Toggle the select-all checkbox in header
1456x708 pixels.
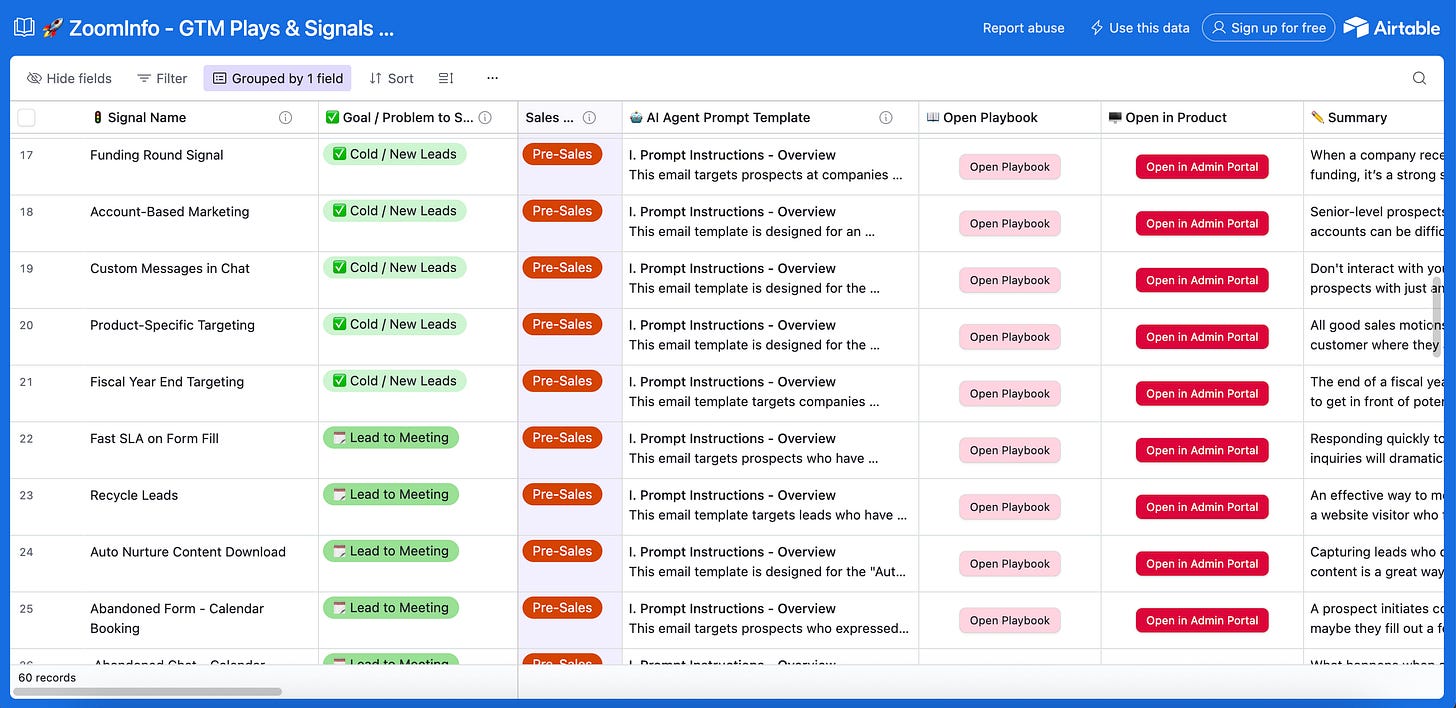pyautogui.click(x=27, y=118)
